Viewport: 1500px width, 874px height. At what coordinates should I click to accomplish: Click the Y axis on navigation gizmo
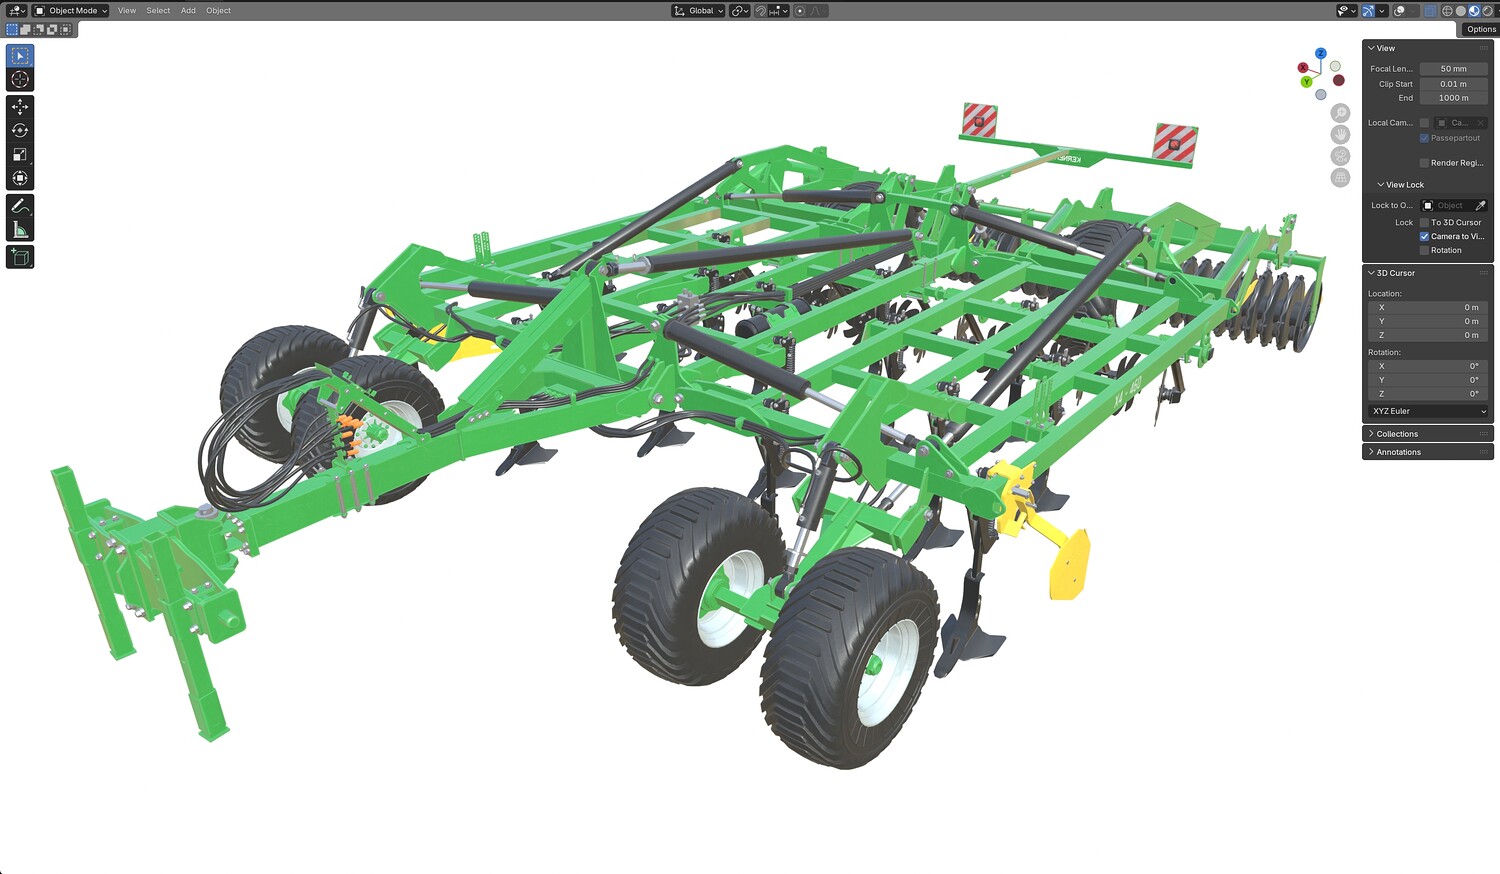[x=1306, y=82]
